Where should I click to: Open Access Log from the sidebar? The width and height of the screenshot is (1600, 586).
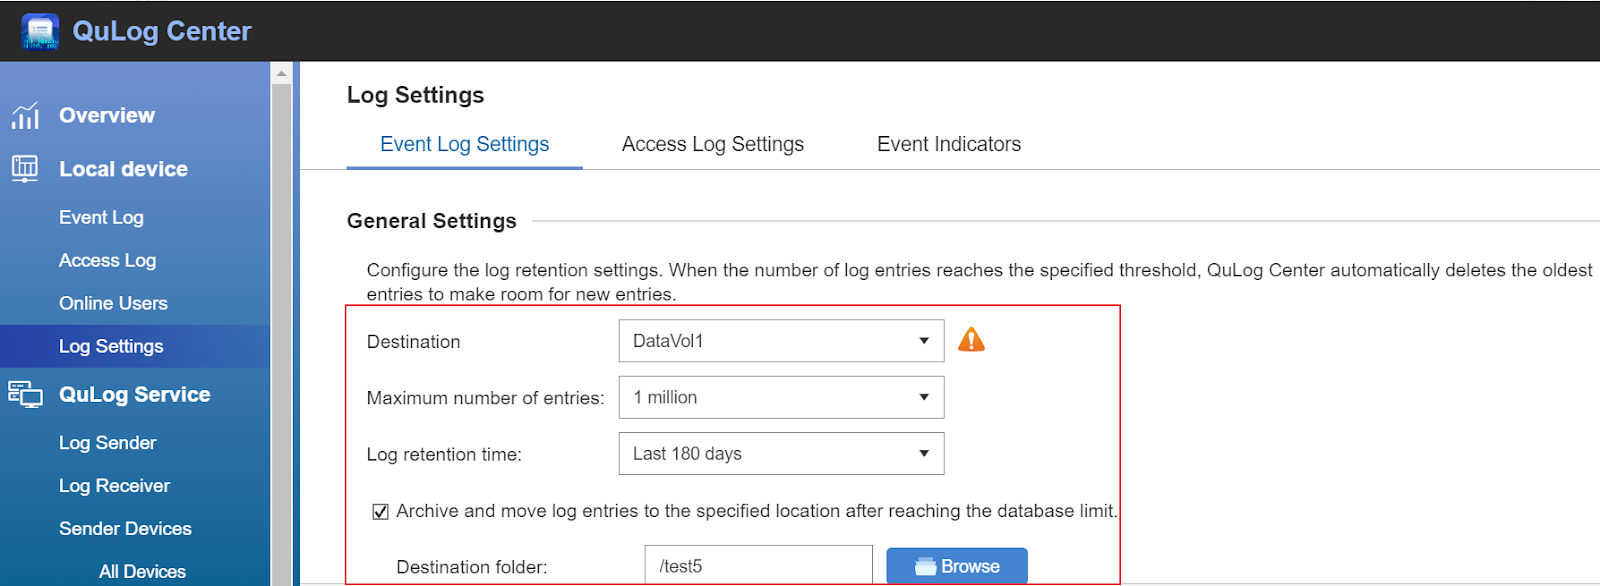point(107,260)
